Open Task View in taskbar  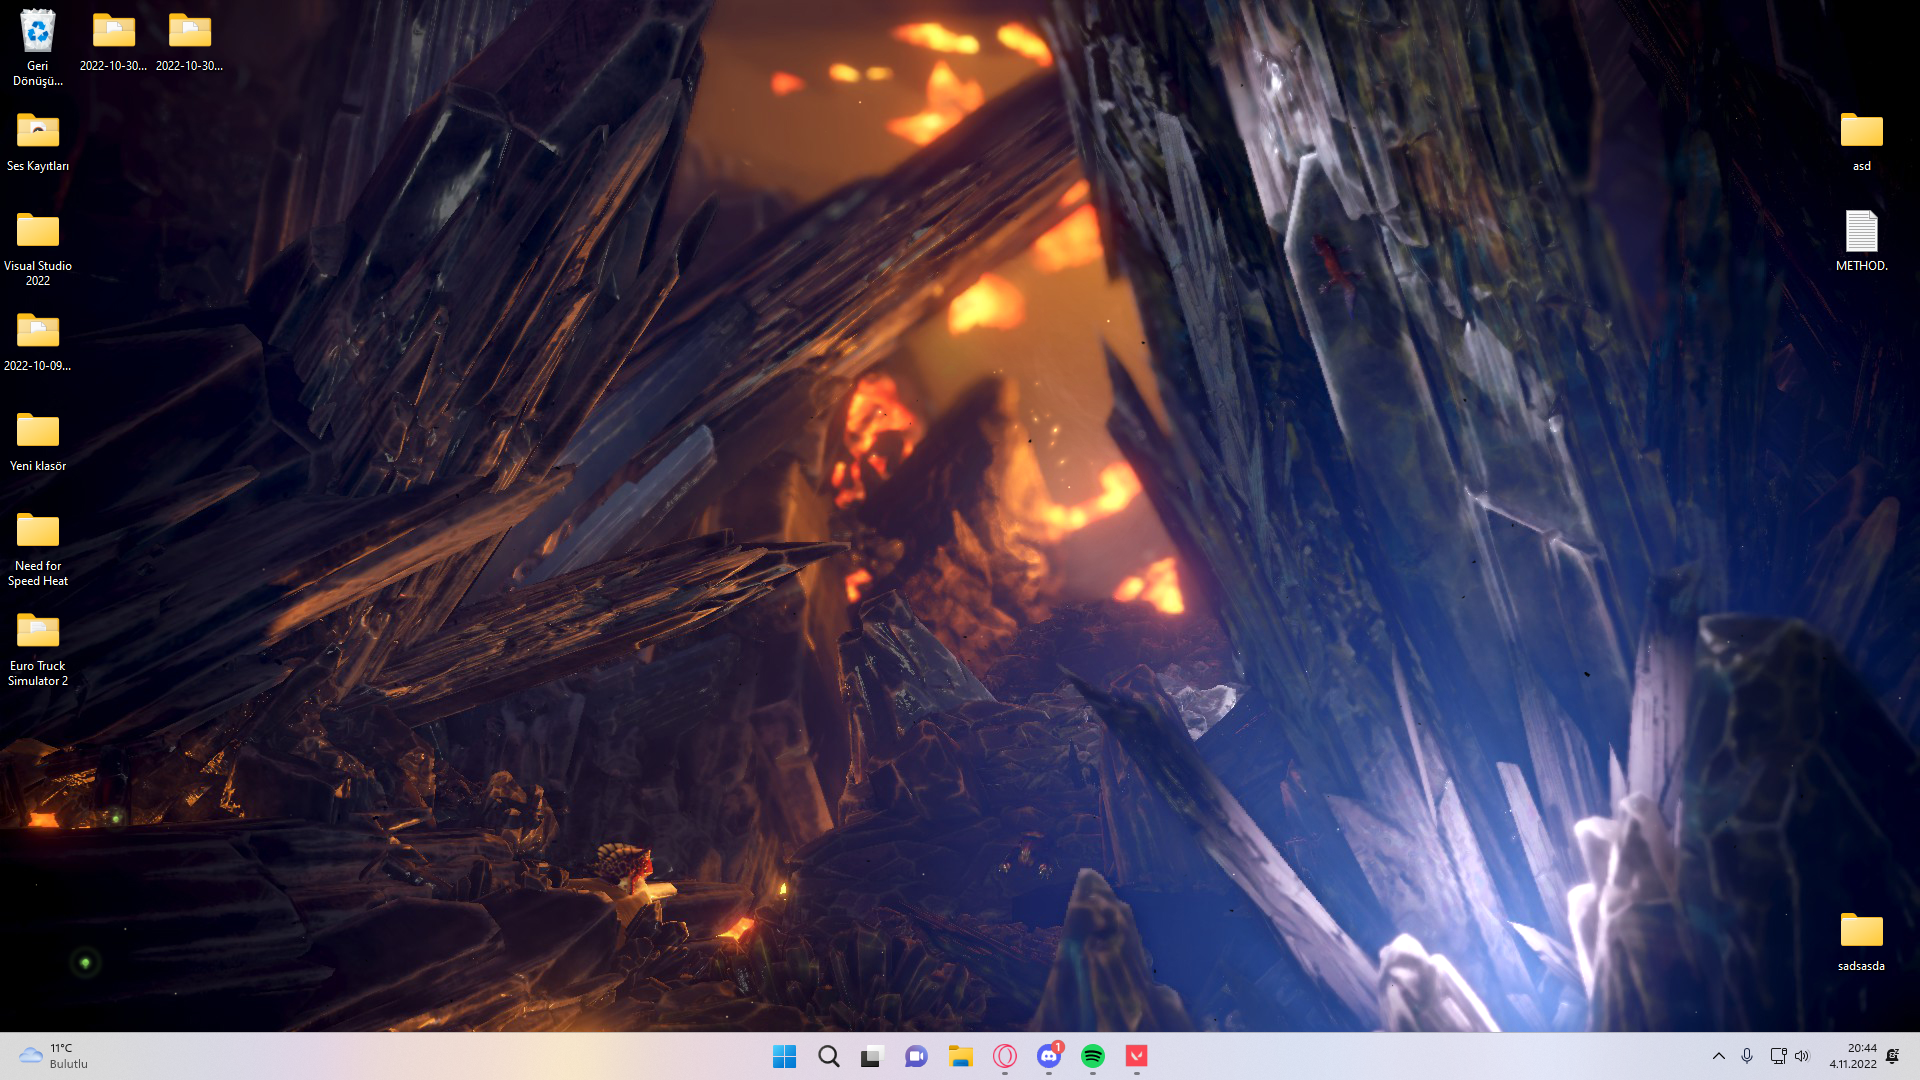873,1056
